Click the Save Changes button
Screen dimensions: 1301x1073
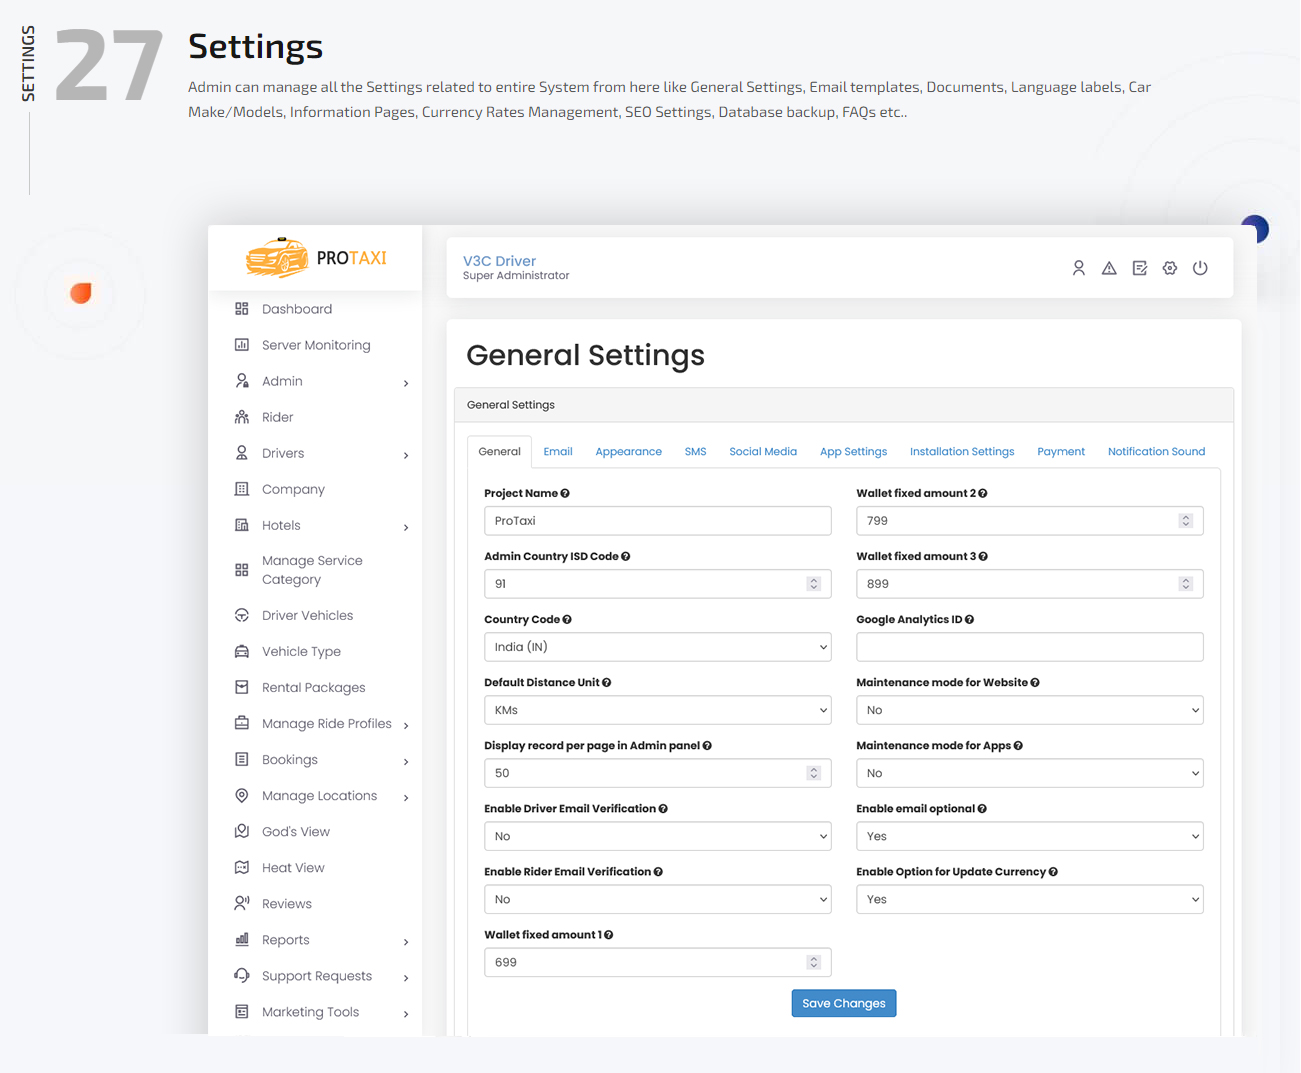pyautogui.click(x=844, y=1003)
